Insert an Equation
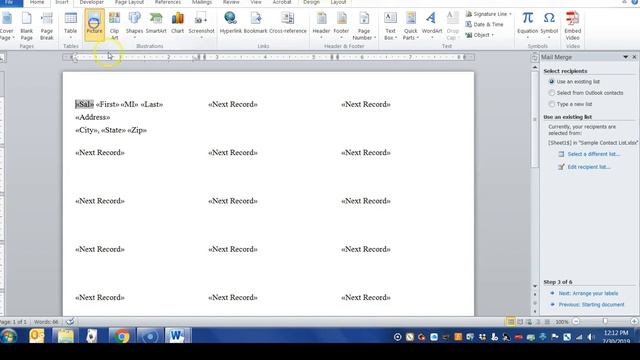 [x=527, y=25]
